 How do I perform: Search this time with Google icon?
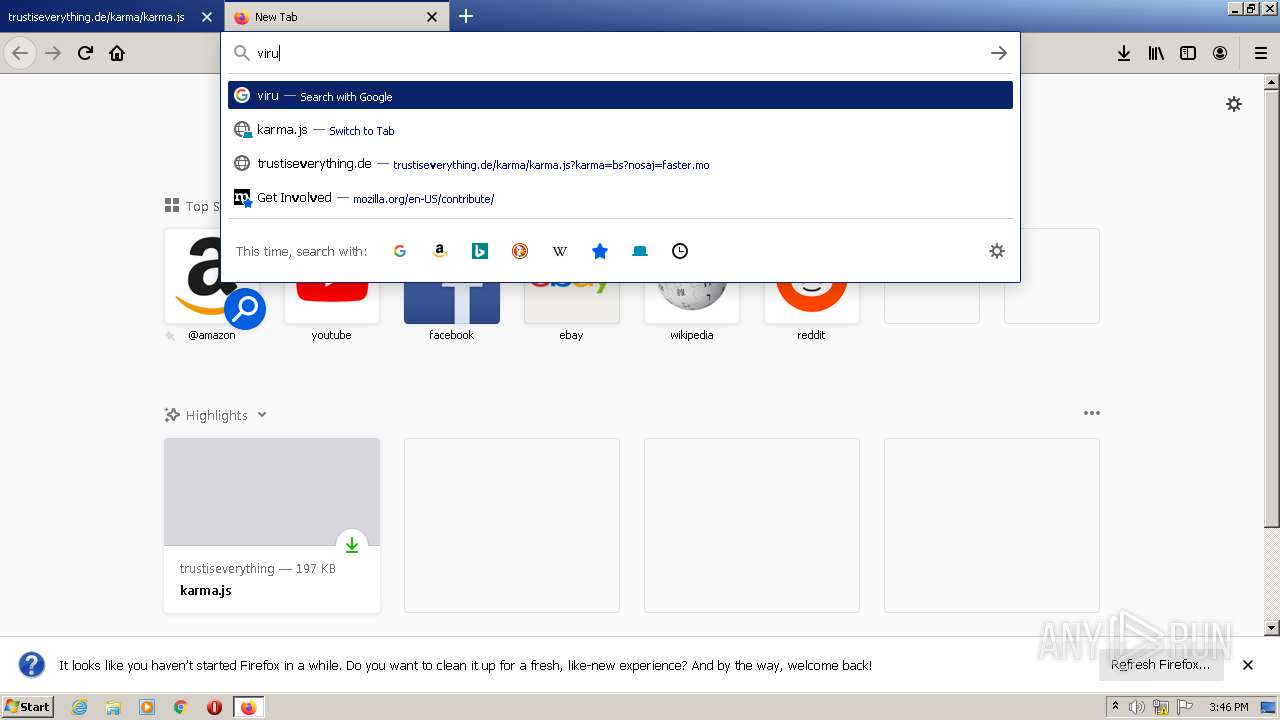400,251
